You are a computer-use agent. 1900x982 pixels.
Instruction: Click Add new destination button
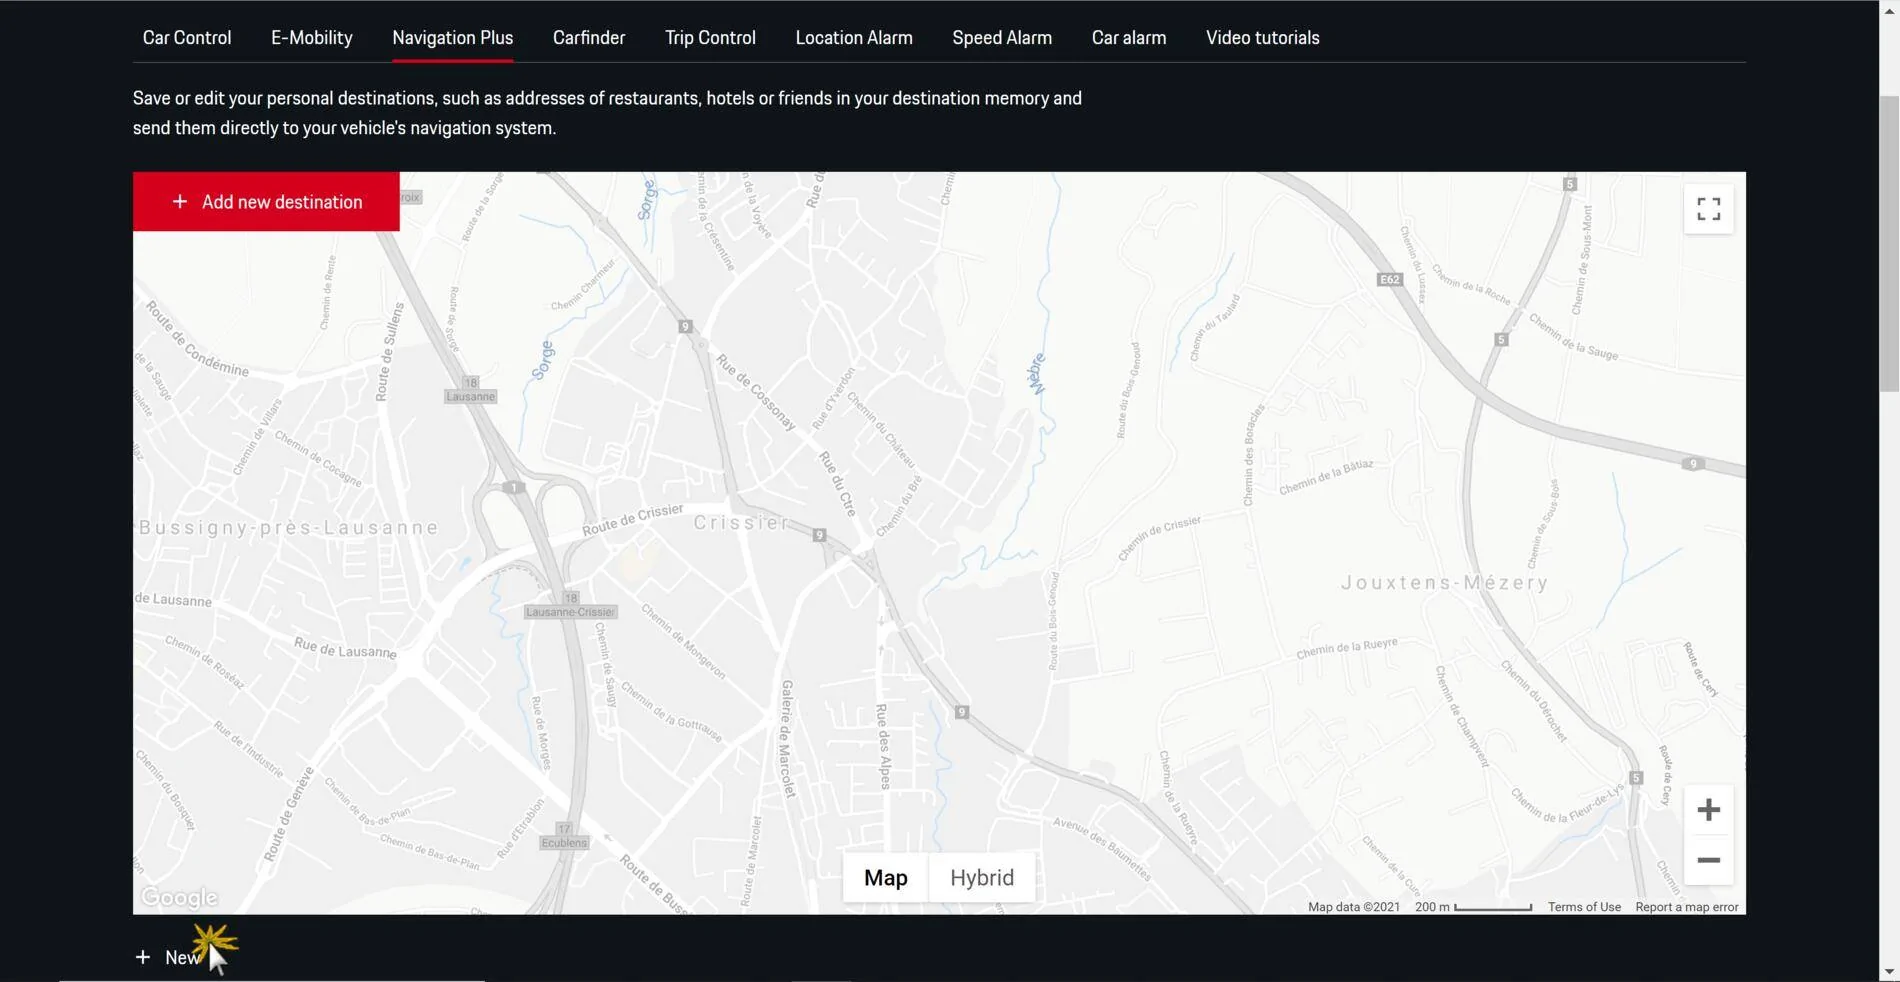(x=266, y=202)
